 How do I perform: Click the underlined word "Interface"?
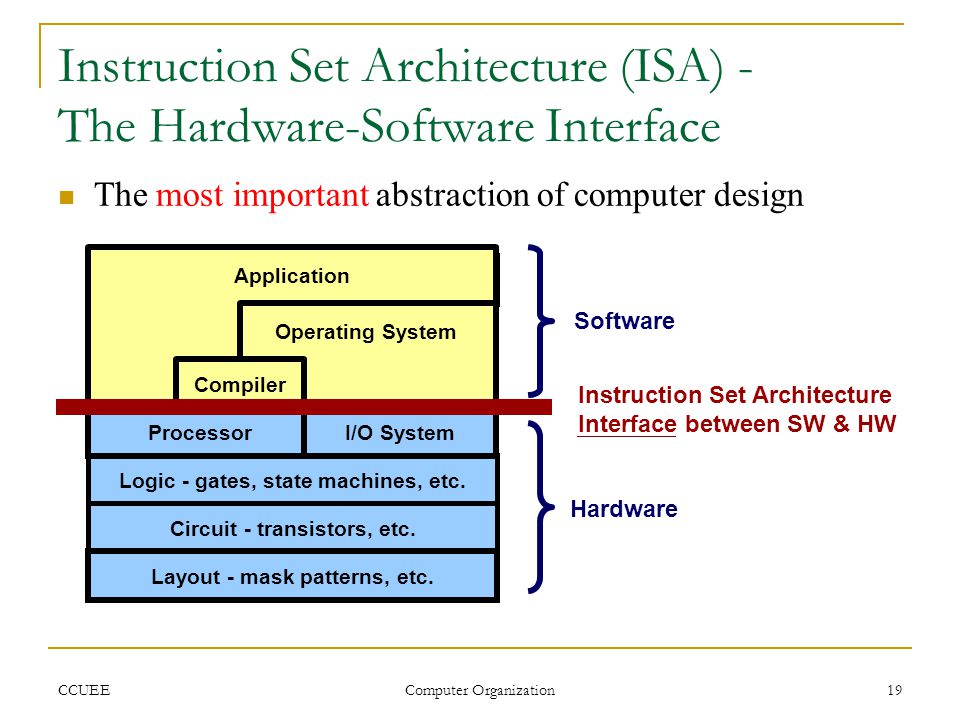click(627, 424)
